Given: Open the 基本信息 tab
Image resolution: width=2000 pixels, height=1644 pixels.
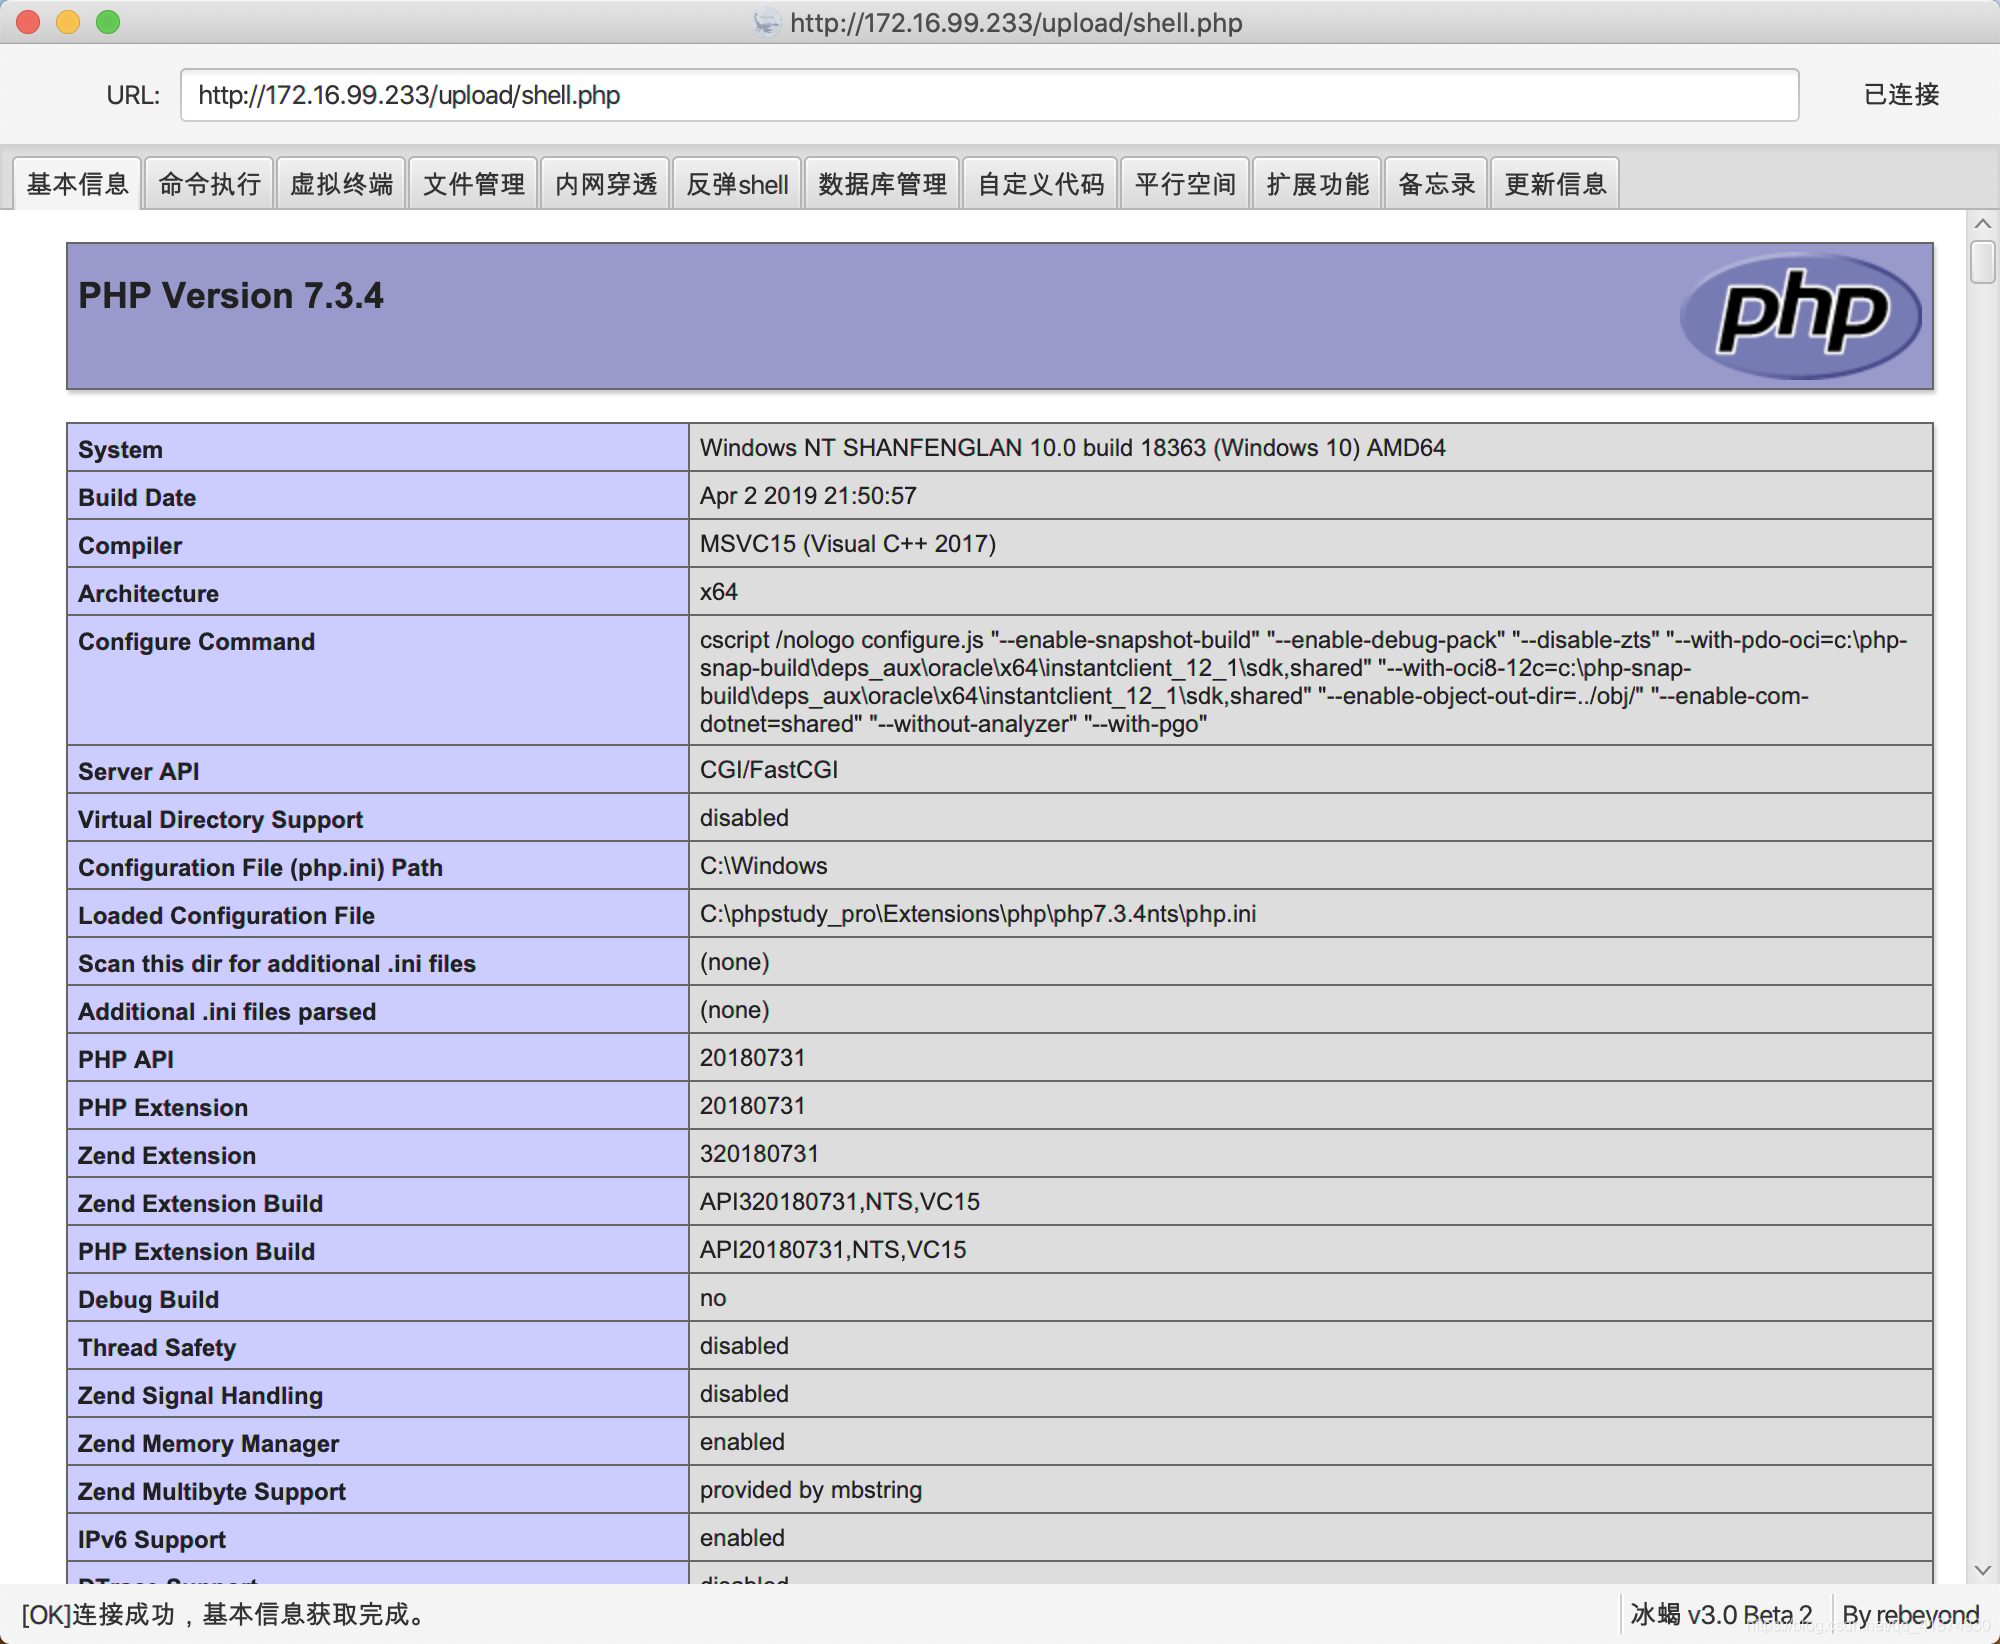Looking at the screenshot, I should (77, 184).
